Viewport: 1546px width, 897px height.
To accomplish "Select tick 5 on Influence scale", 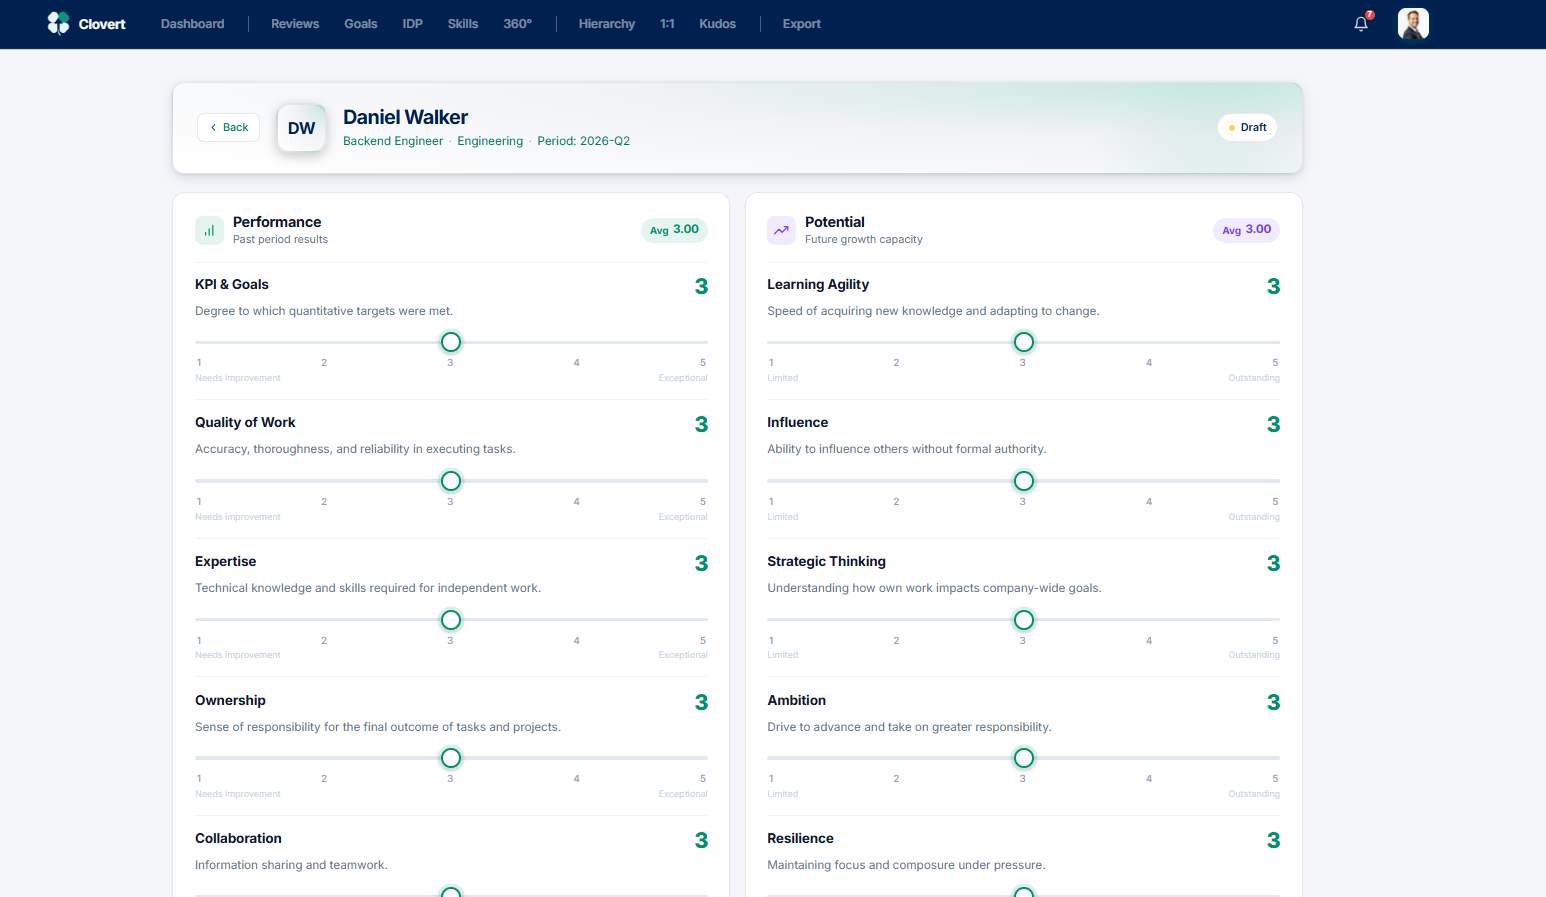I will pos(1275,502).
